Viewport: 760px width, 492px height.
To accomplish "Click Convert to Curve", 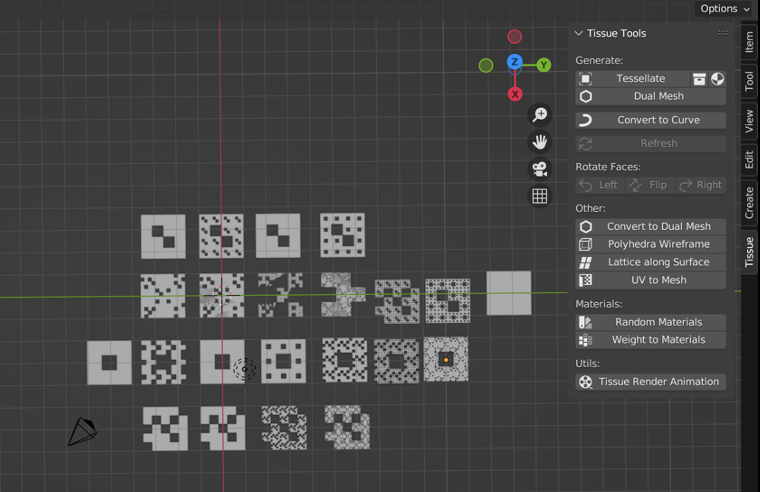I will [x=650, y=120].
